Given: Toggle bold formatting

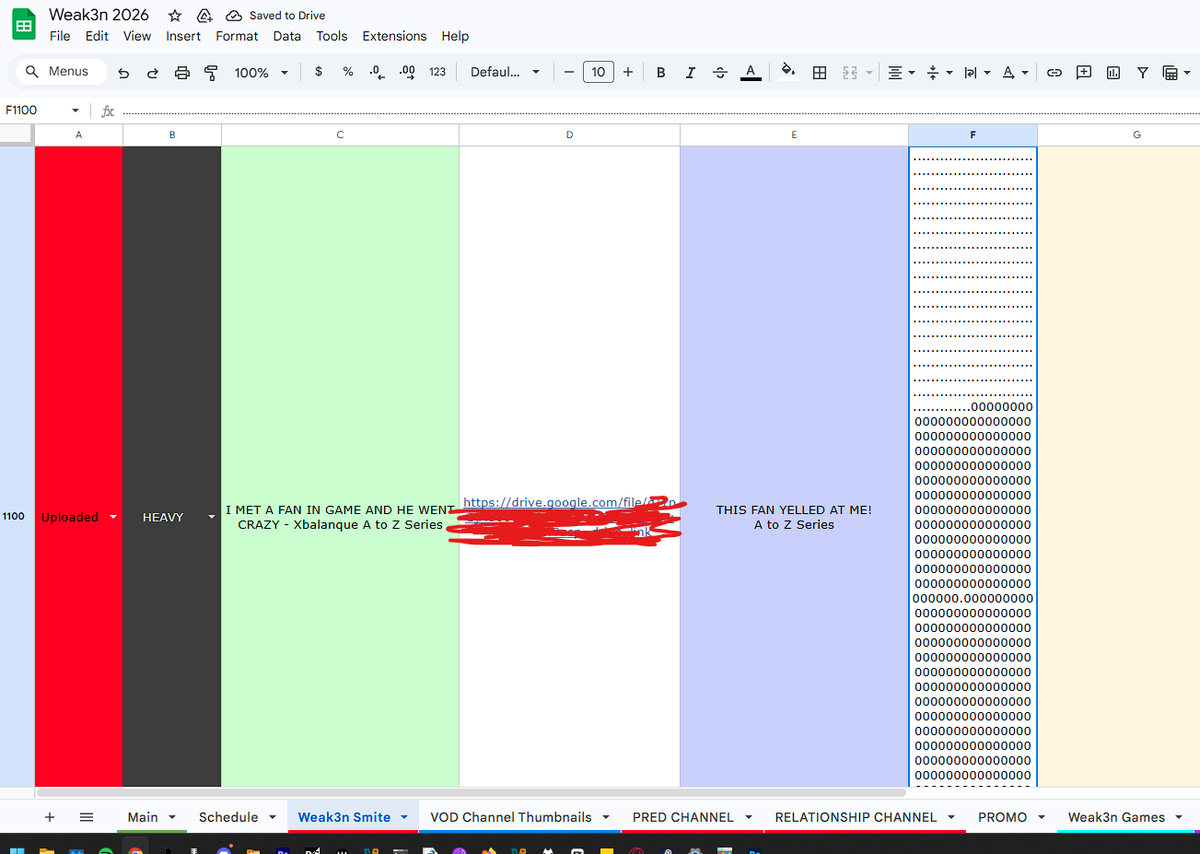Looking at the screenshot, I should coord(661,72).
